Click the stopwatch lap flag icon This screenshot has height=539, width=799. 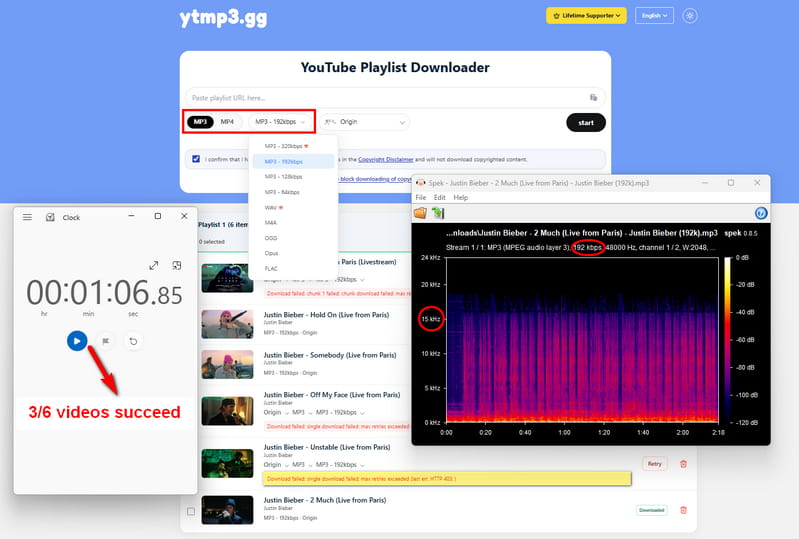click(105, 341)
